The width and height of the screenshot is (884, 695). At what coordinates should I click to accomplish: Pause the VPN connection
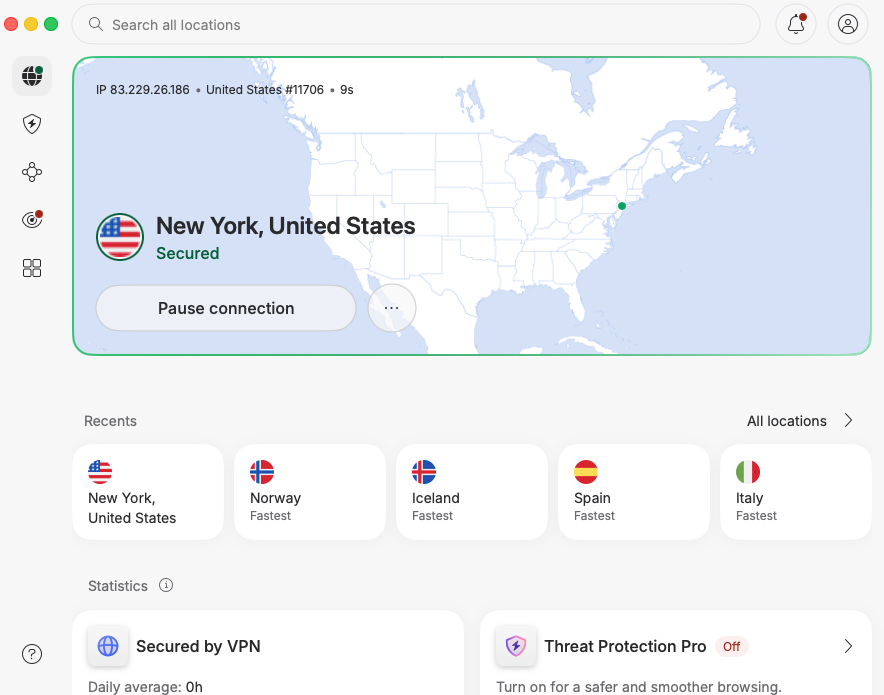(x=226, y=308)
